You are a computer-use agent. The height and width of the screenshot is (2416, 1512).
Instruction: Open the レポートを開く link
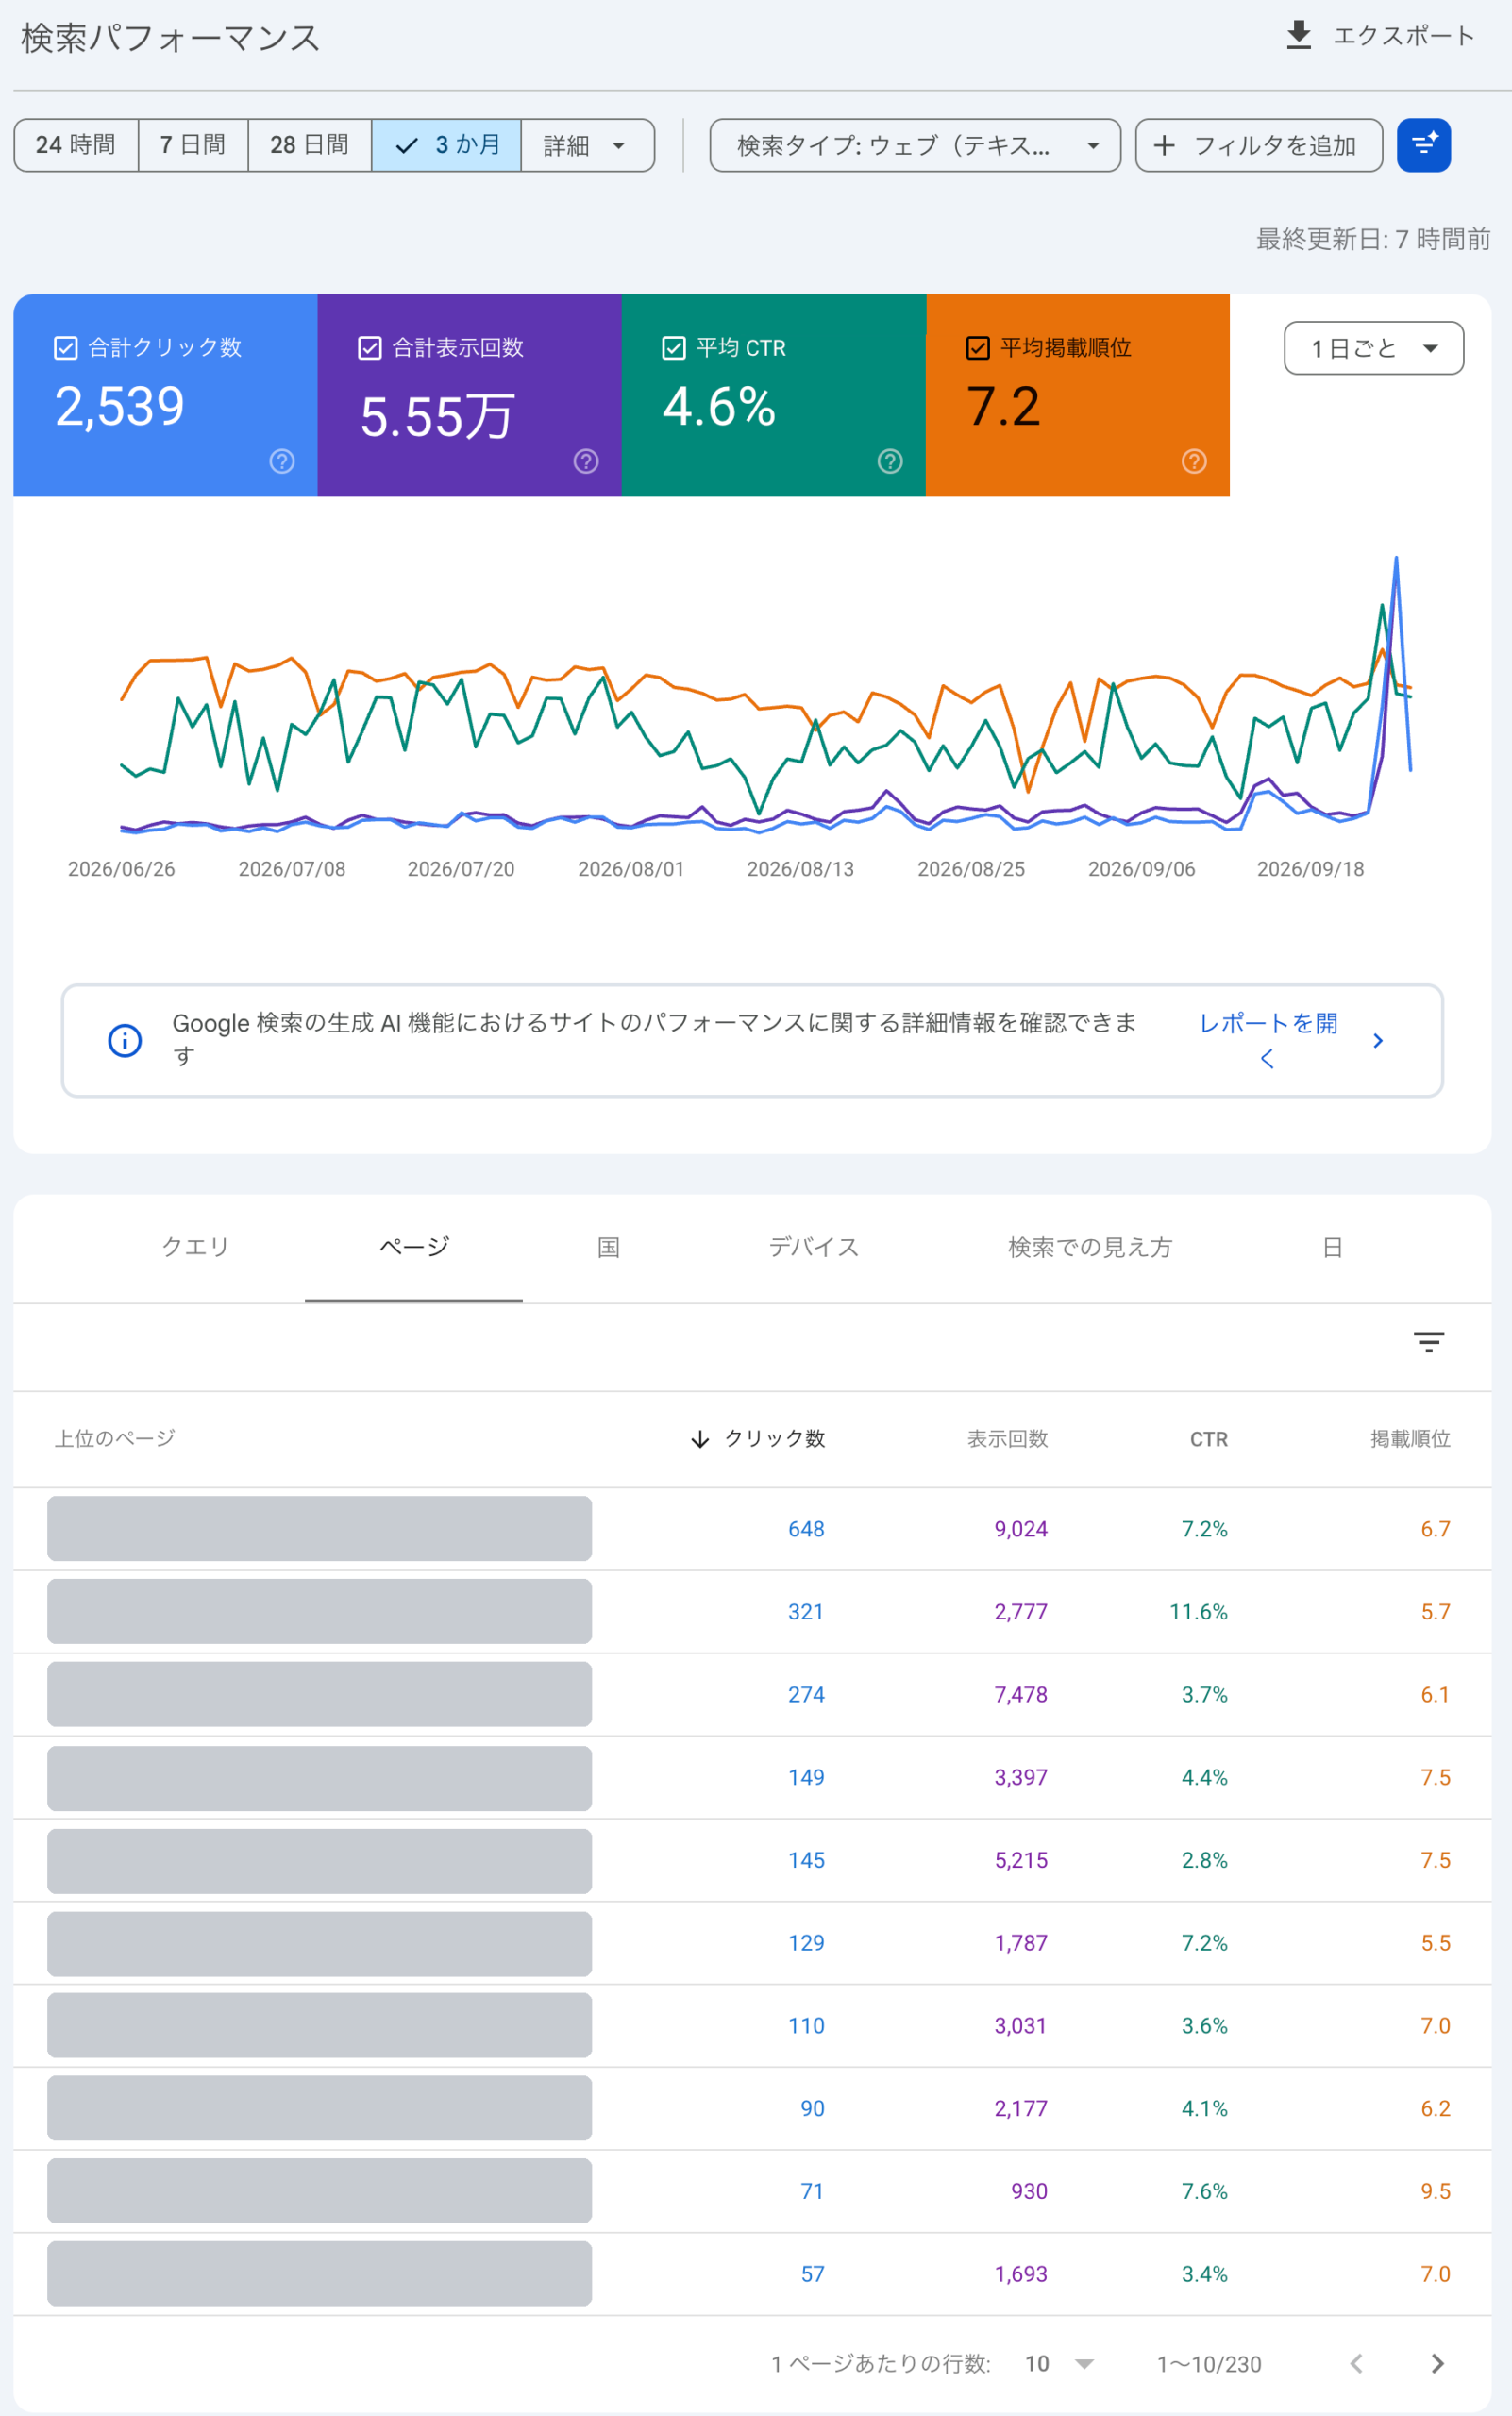point(1268,1040)
